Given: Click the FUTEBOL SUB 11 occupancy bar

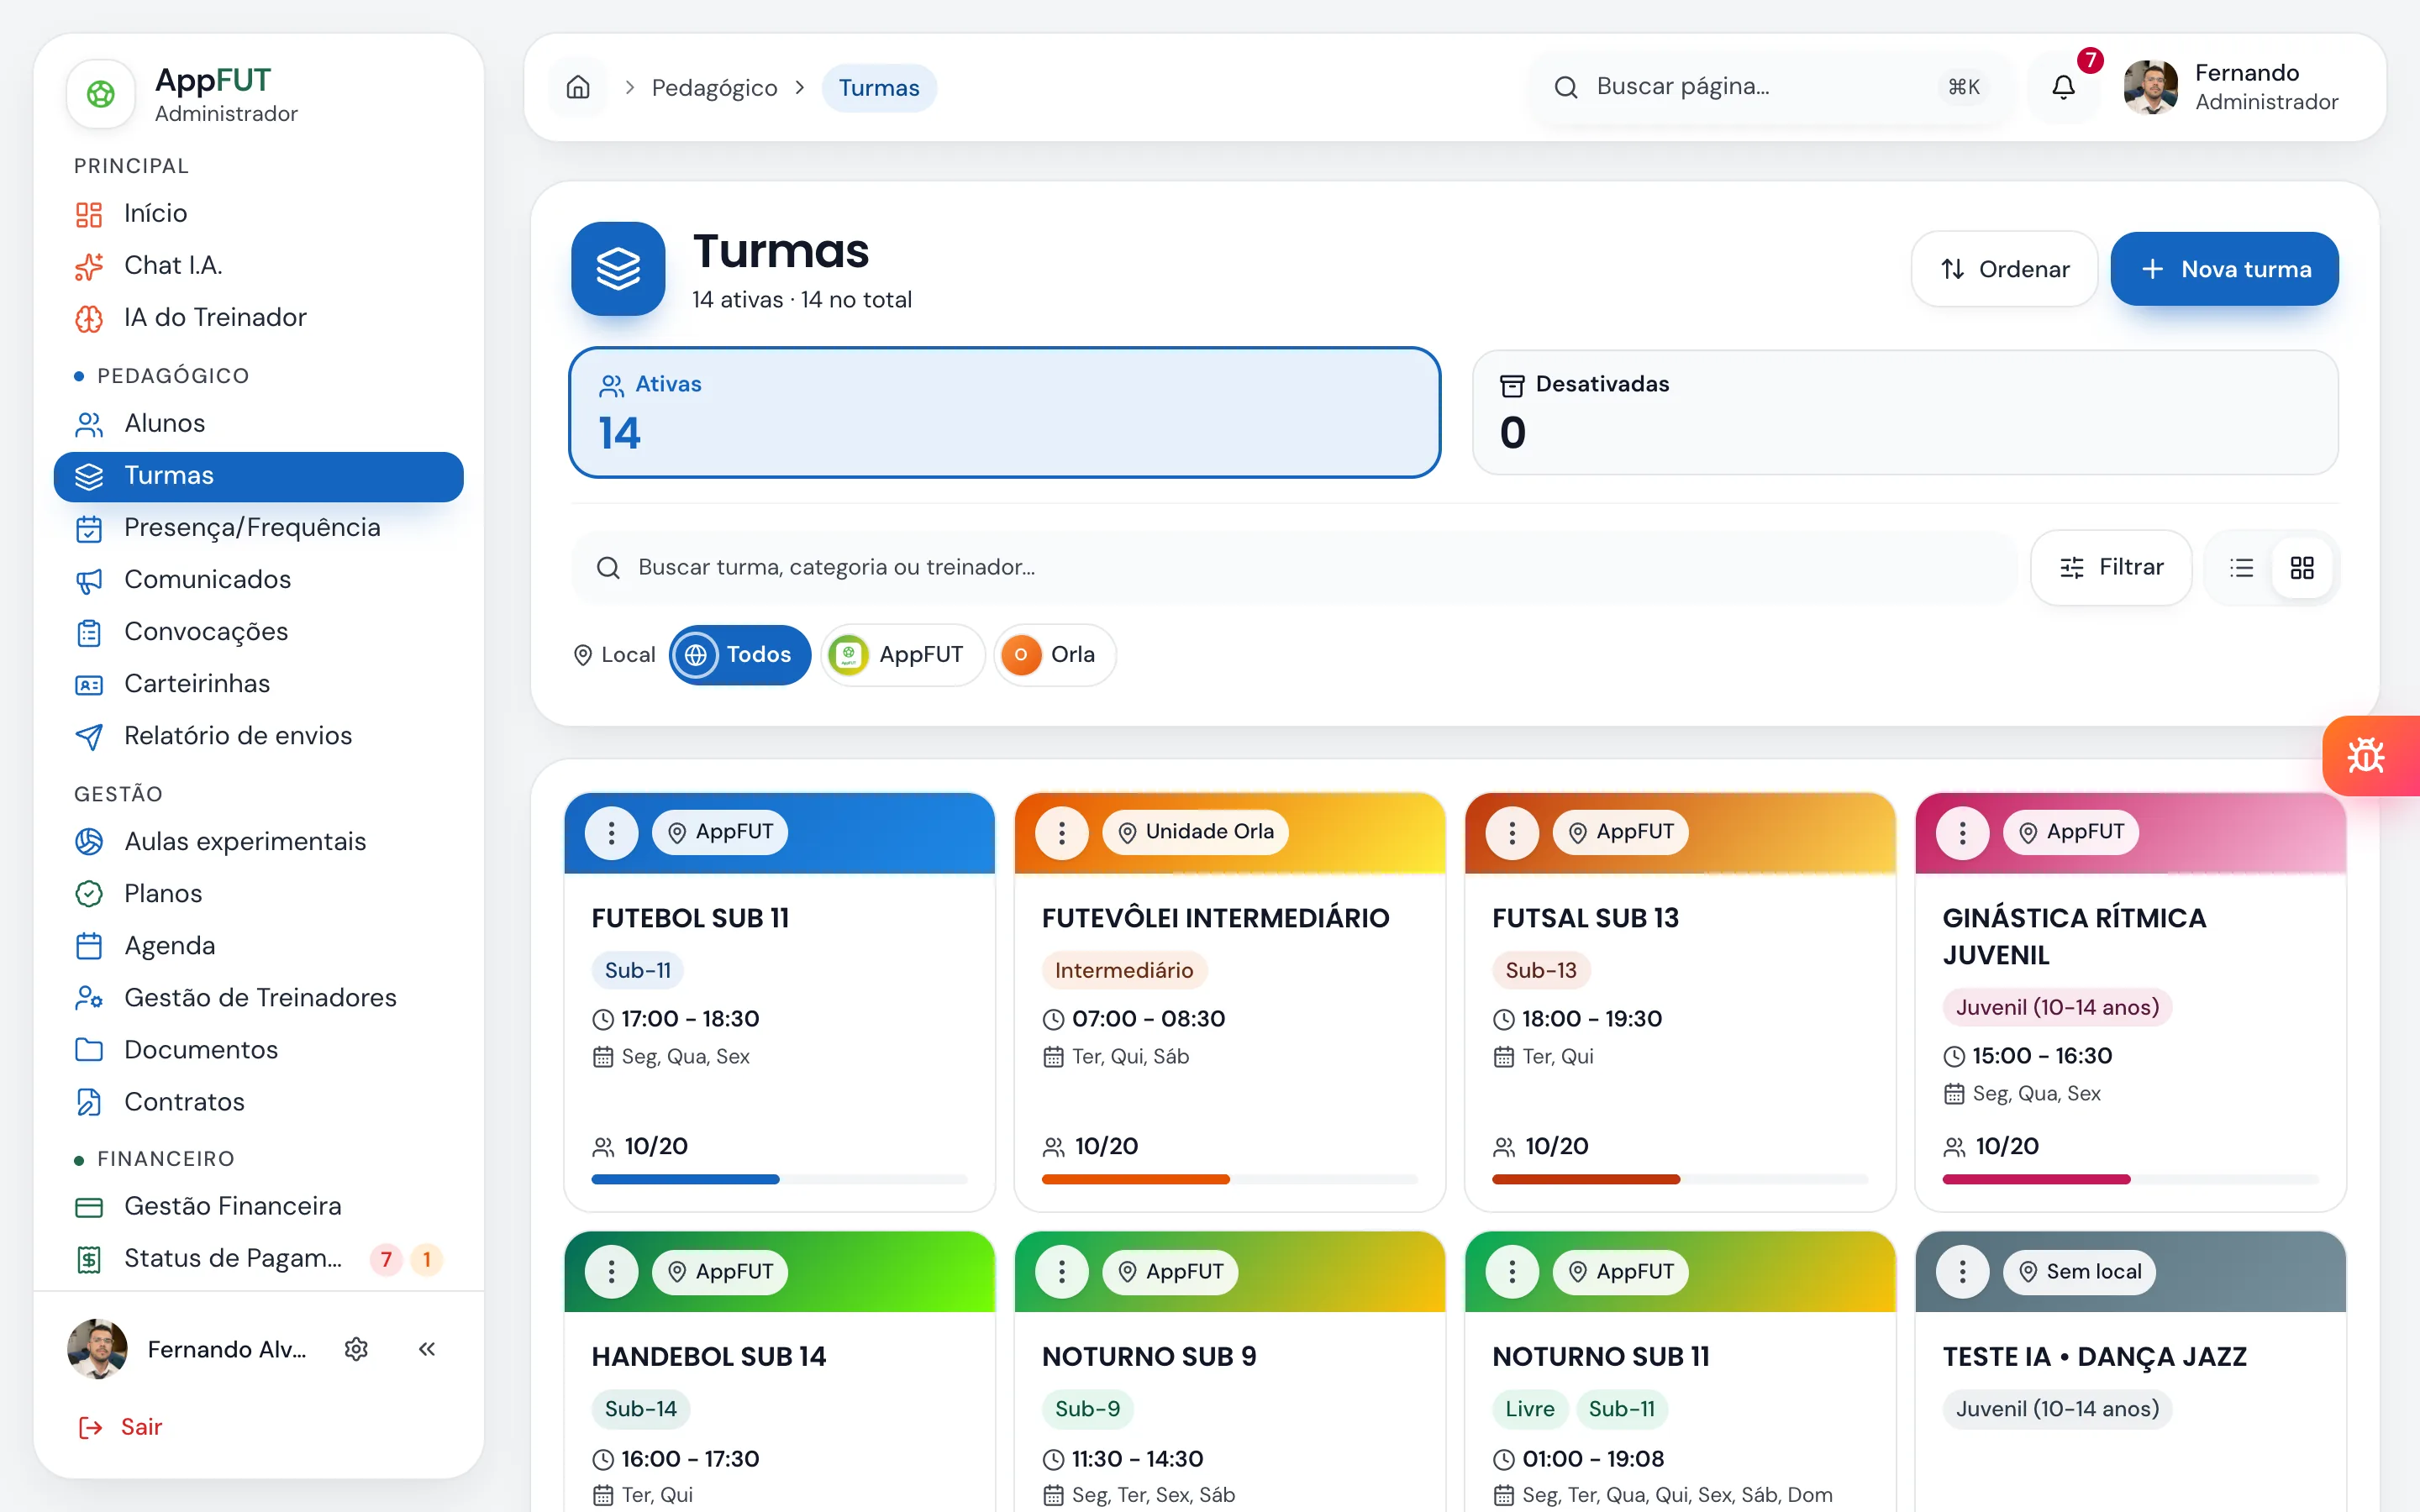Looking at the screenshot, I should click(x=779, y=1179).
